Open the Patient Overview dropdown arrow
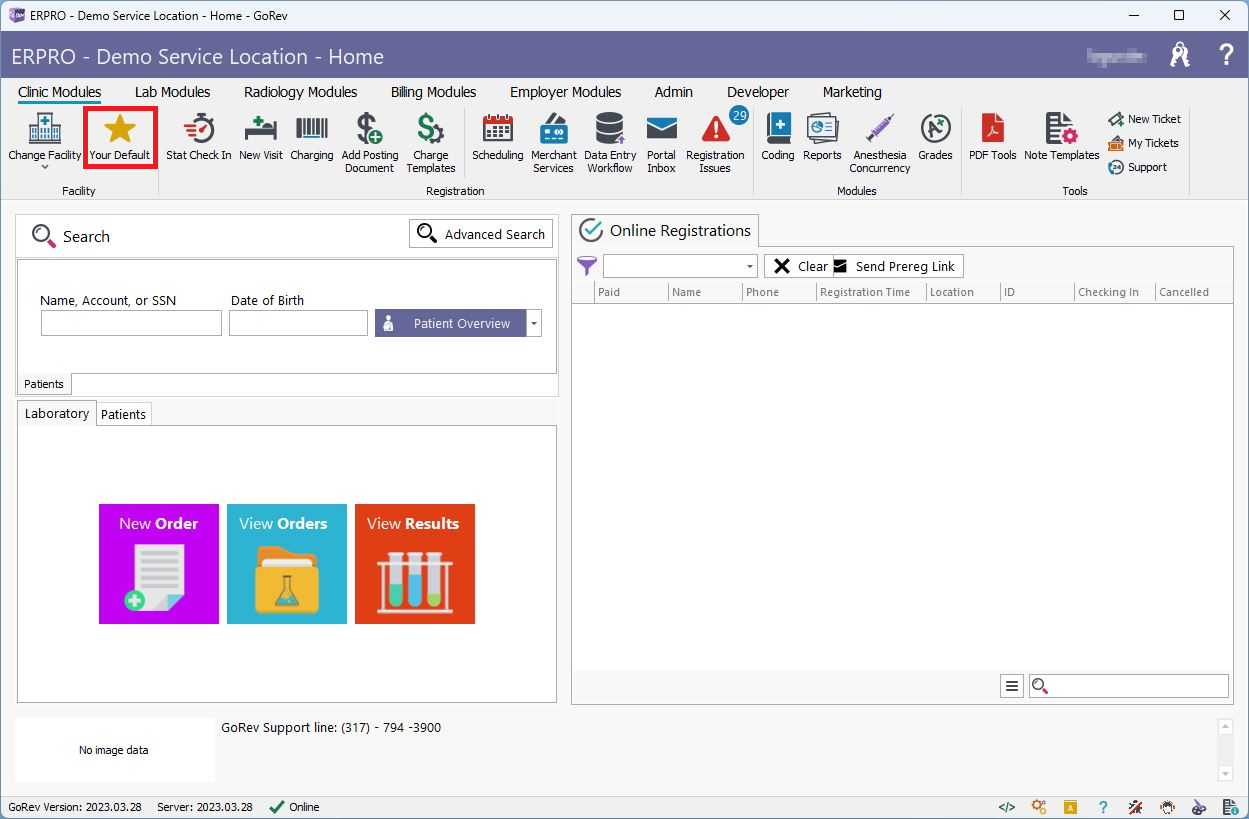1249x819 pixels. tap(534, 323)
